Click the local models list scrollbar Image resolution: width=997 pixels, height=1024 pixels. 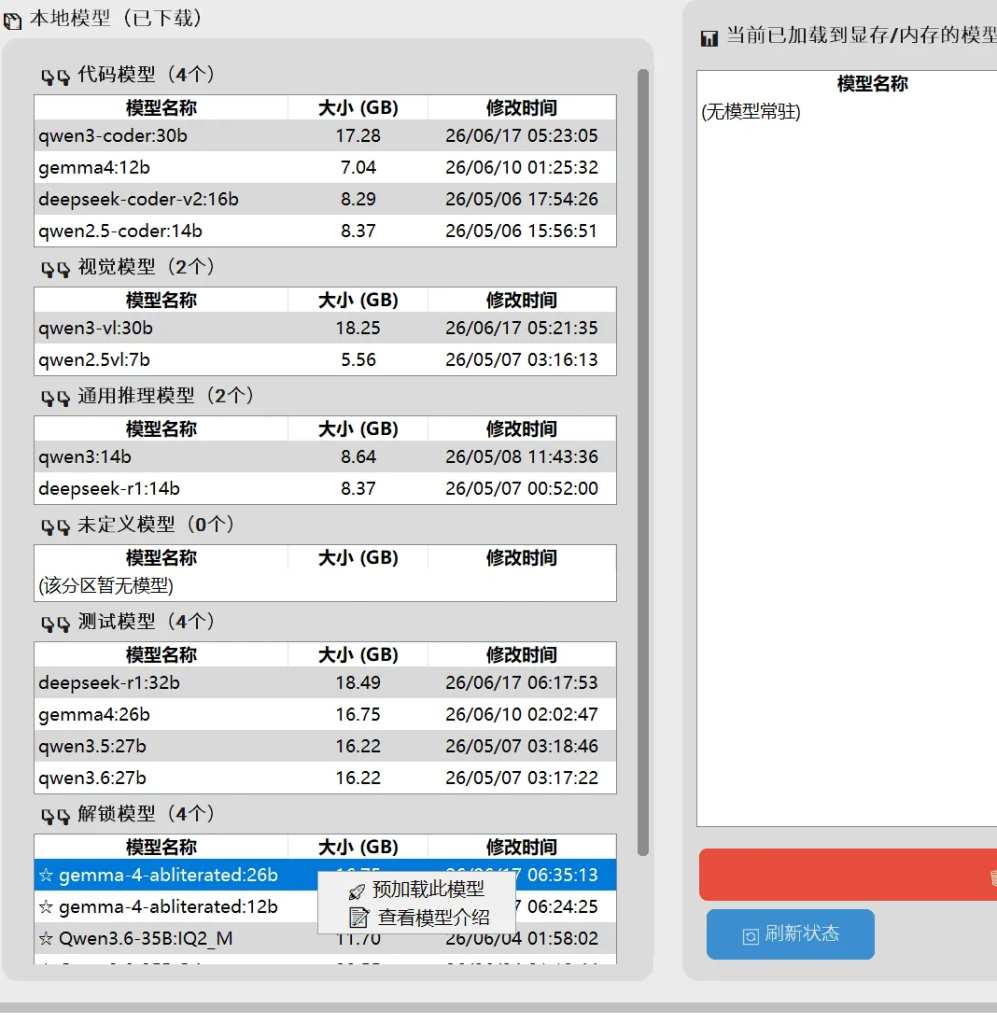click(x=643, y=462)
